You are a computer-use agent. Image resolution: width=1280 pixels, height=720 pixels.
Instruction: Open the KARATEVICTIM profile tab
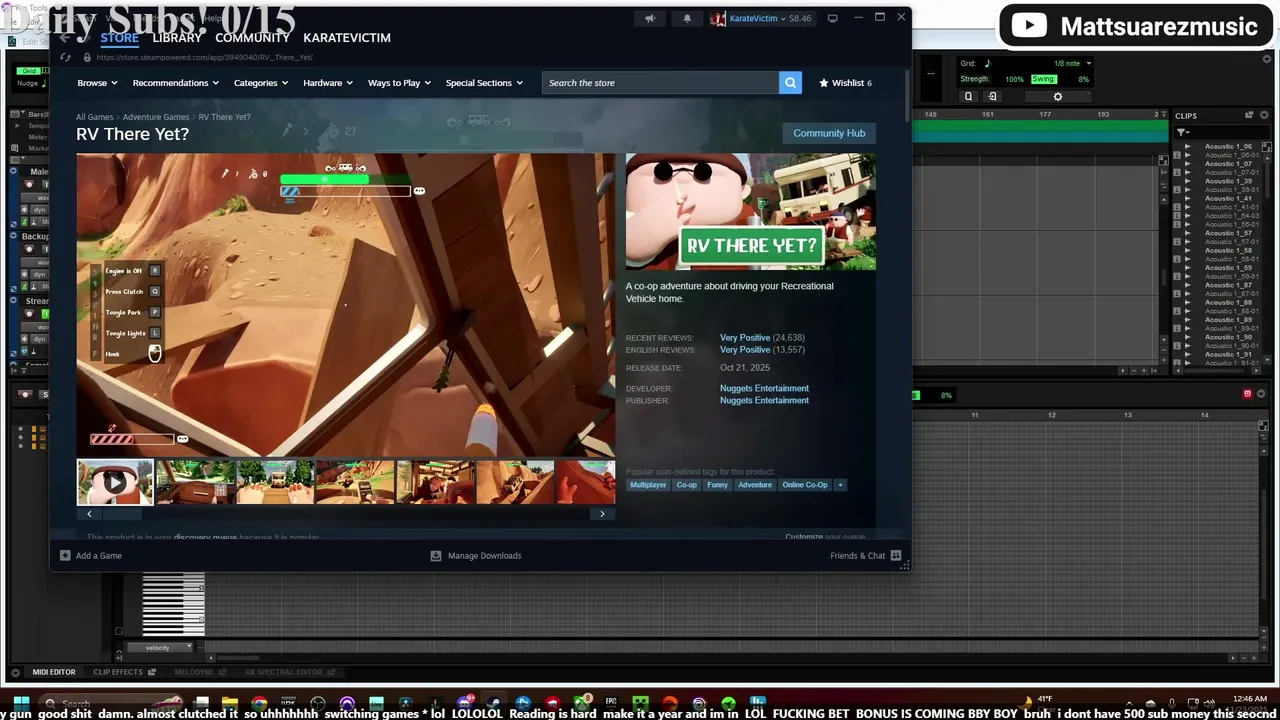click(347, 38)
